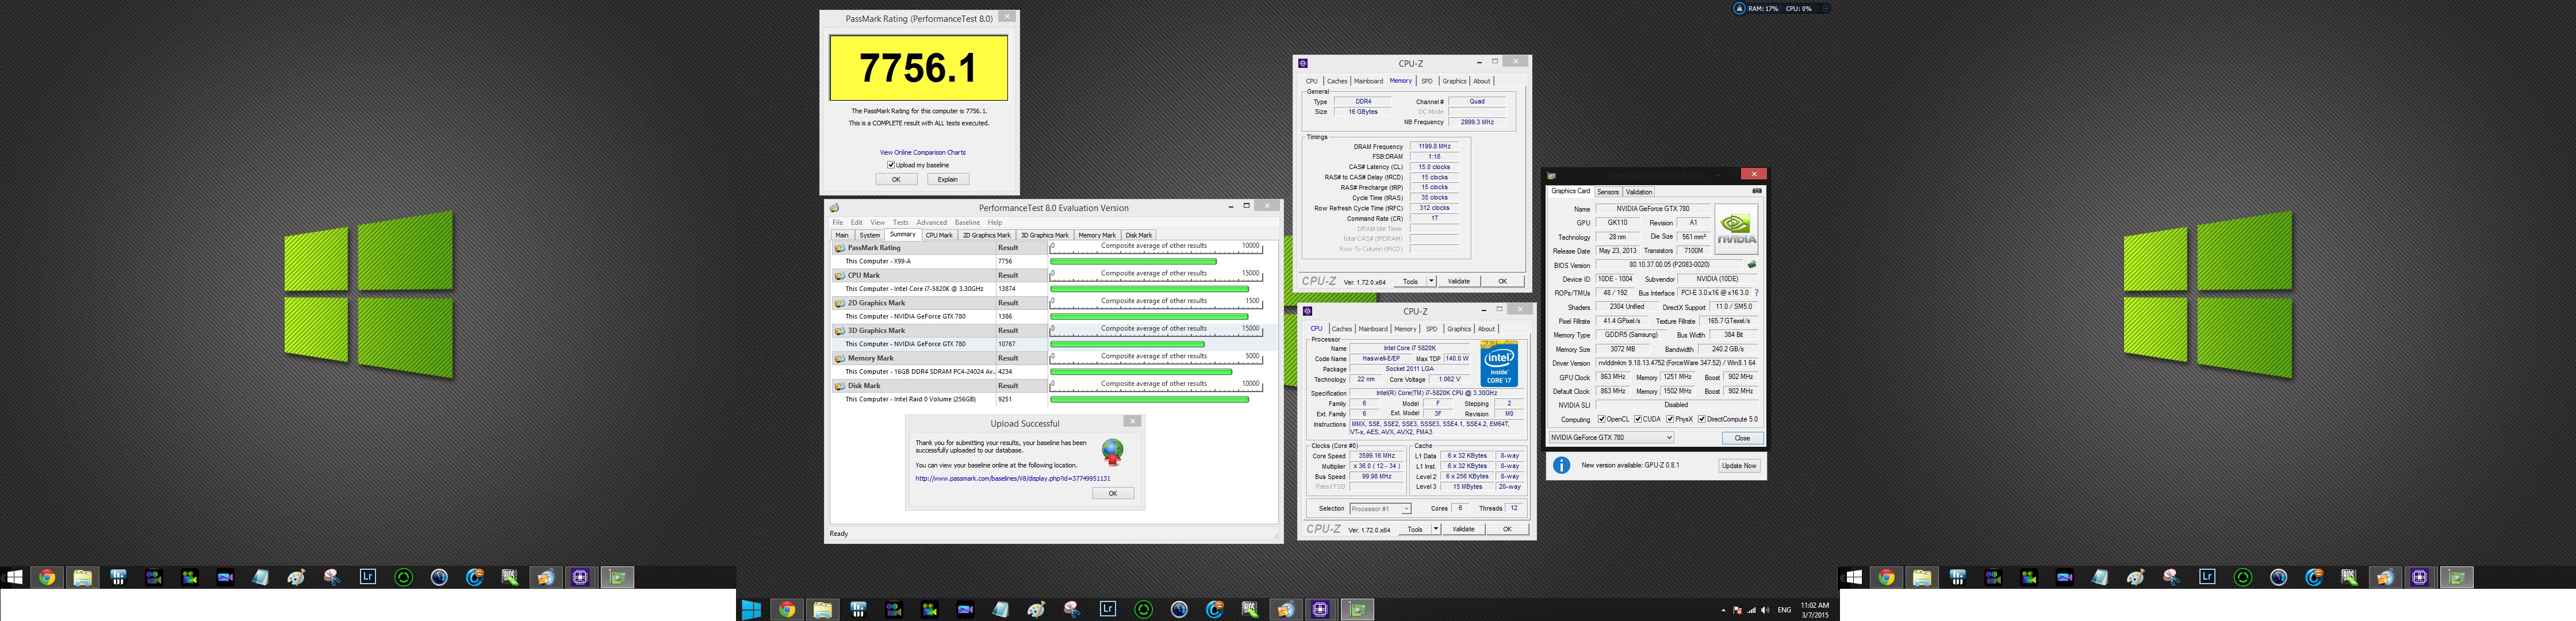Click the network signal icon in system tray
2576x621 pixels.
tap(1751, 610)
